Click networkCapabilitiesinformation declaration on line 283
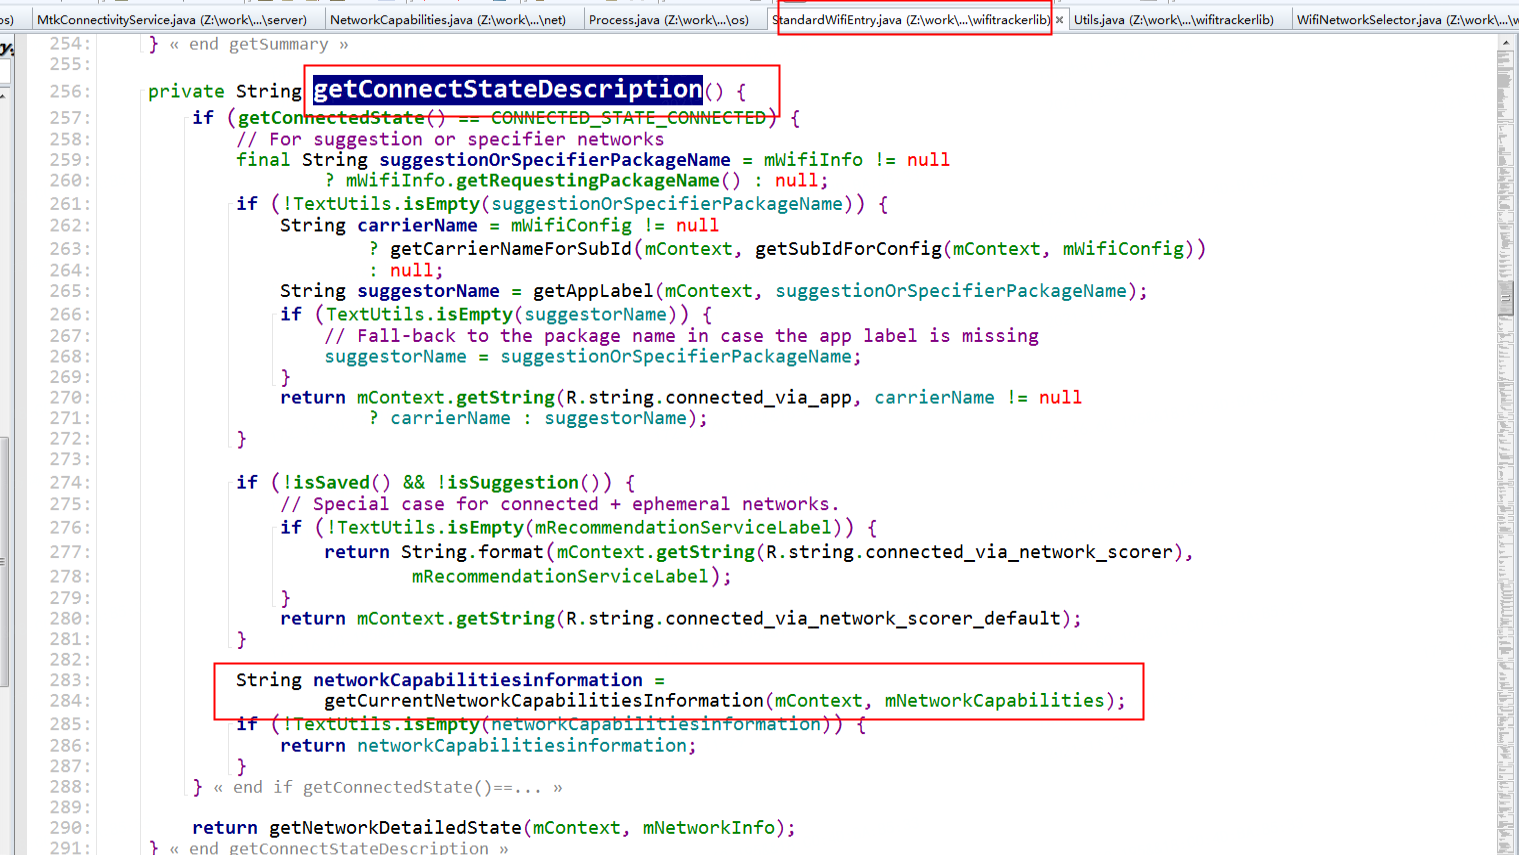1519x855 pixels. click(478, 680)
